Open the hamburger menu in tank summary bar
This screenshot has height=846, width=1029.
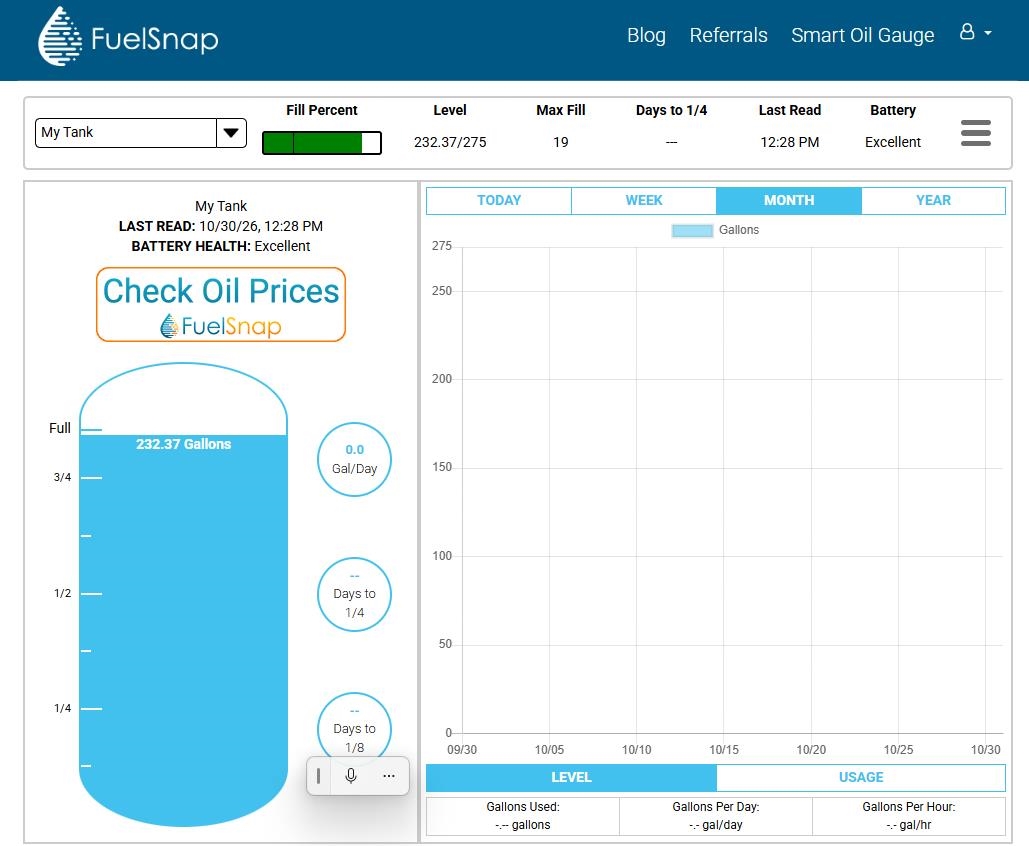point(975,133)
